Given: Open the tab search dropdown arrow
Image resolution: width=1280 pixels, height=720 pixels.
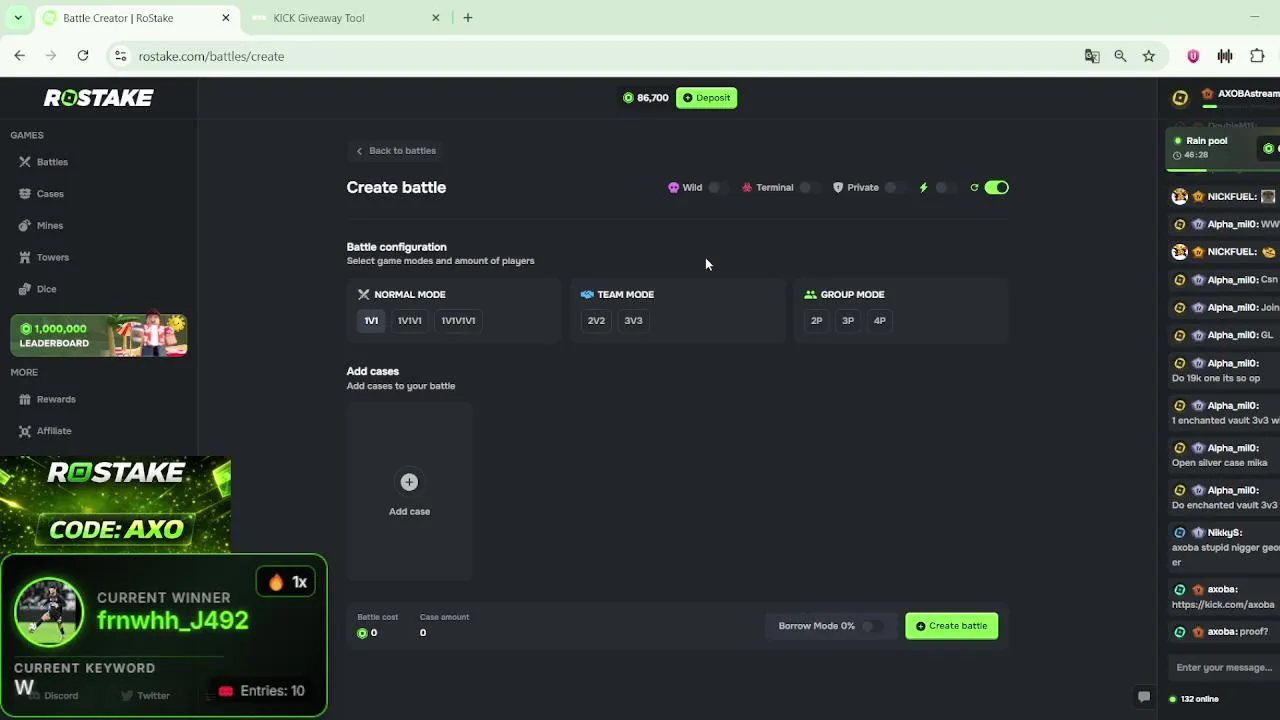Looking at the screenshot, I should (x=17, y=18).
